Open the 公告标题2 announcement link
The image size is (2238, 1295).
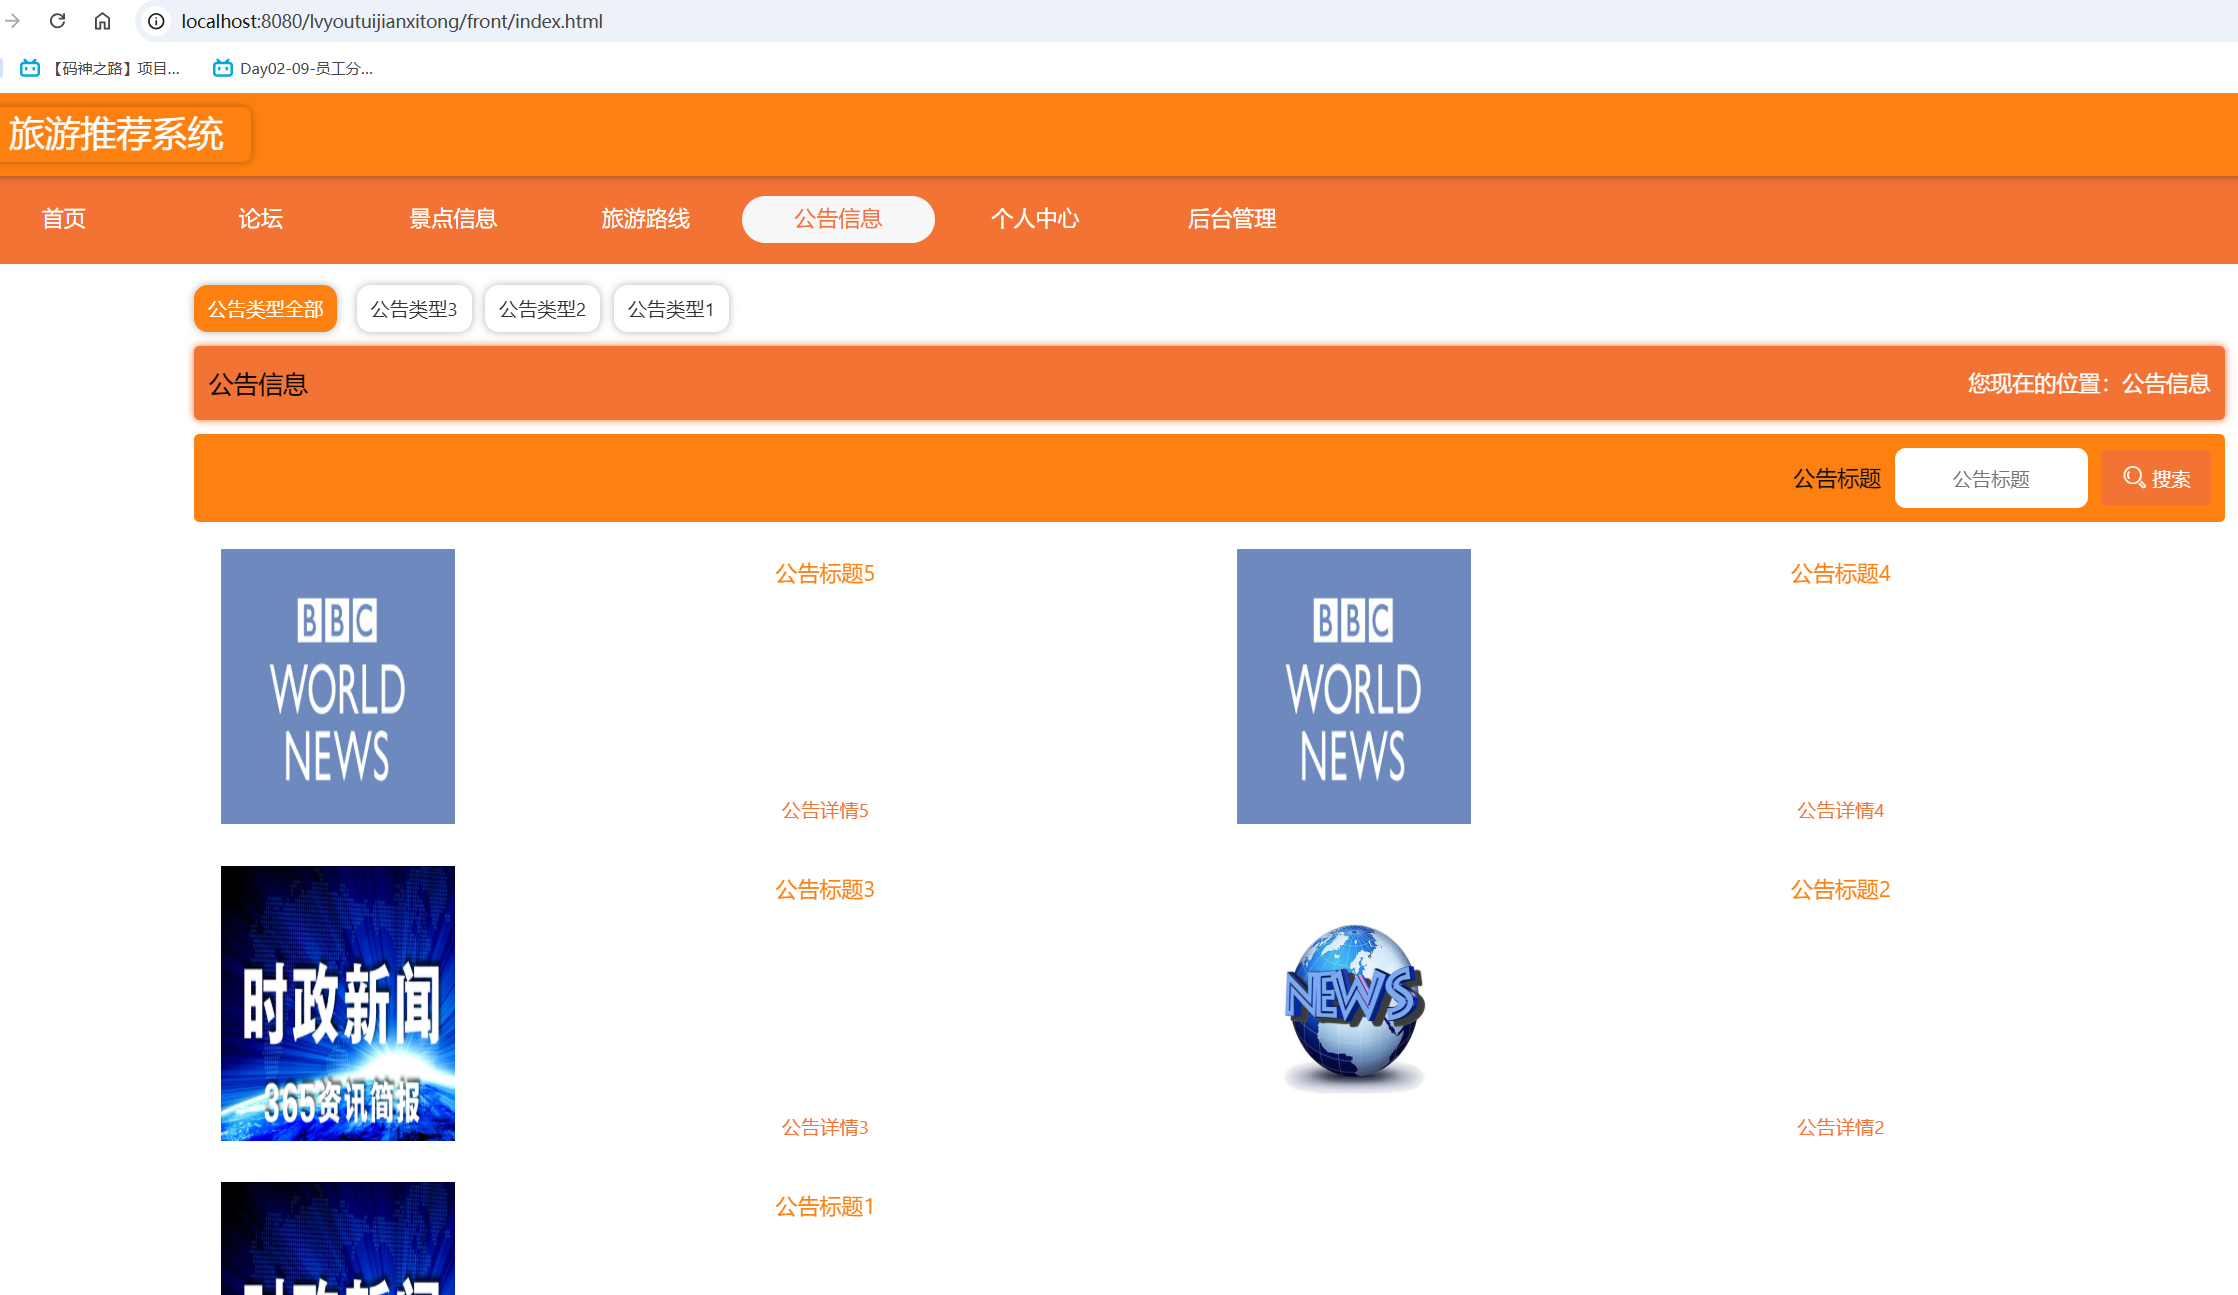1840,890
